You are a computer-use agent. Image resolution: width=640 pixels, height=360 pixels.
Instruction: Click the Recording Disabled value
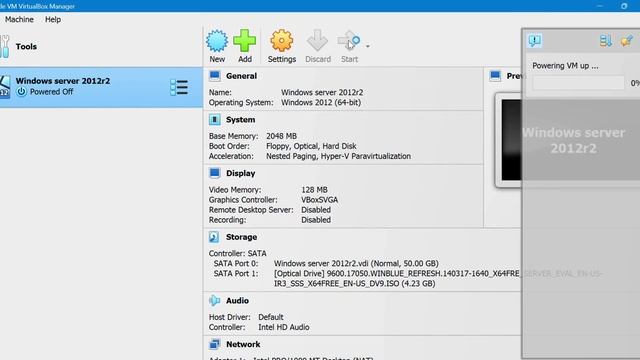316,220
